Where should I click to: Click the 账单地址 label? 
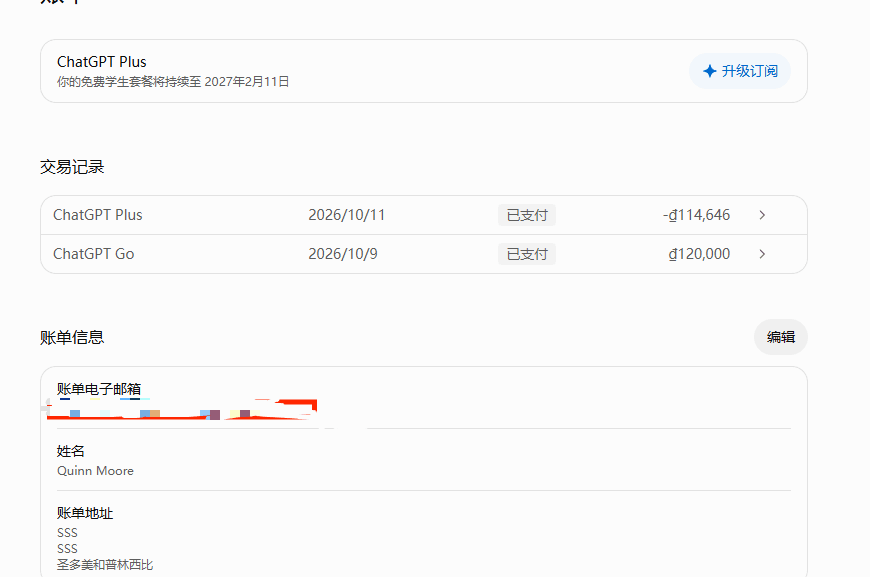point(85,513)
